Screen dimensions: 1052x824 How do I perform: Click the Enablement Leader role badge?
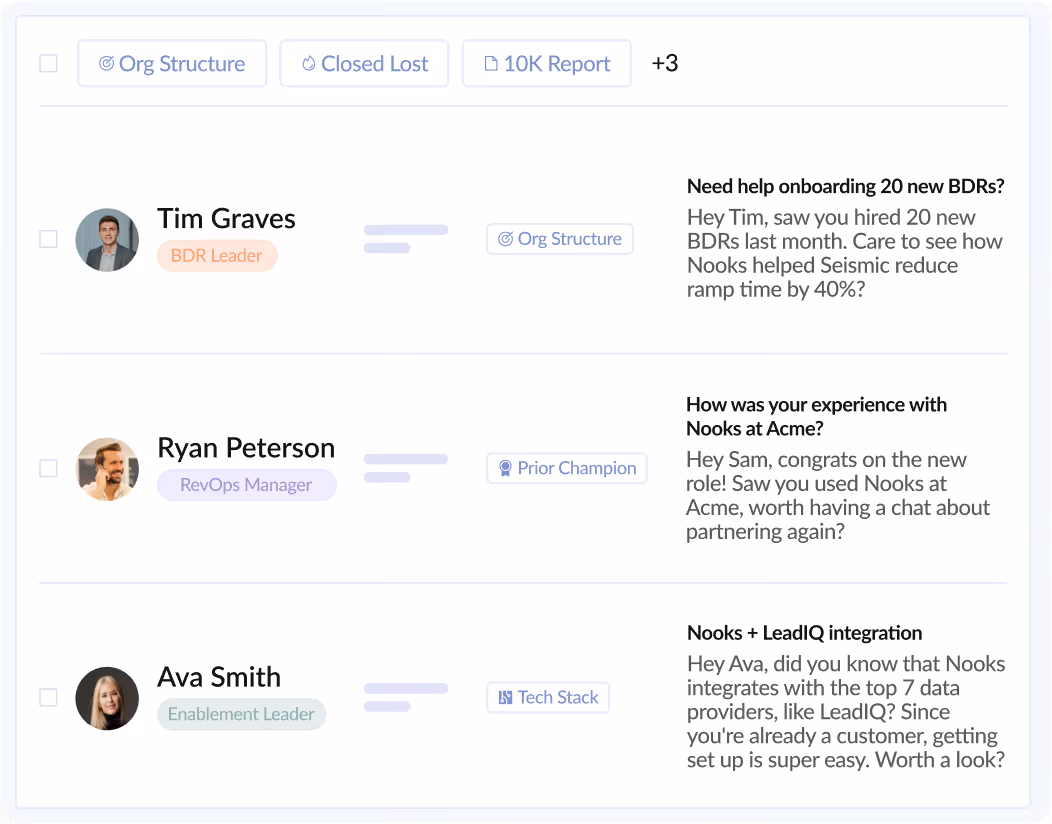pos(242,714)
